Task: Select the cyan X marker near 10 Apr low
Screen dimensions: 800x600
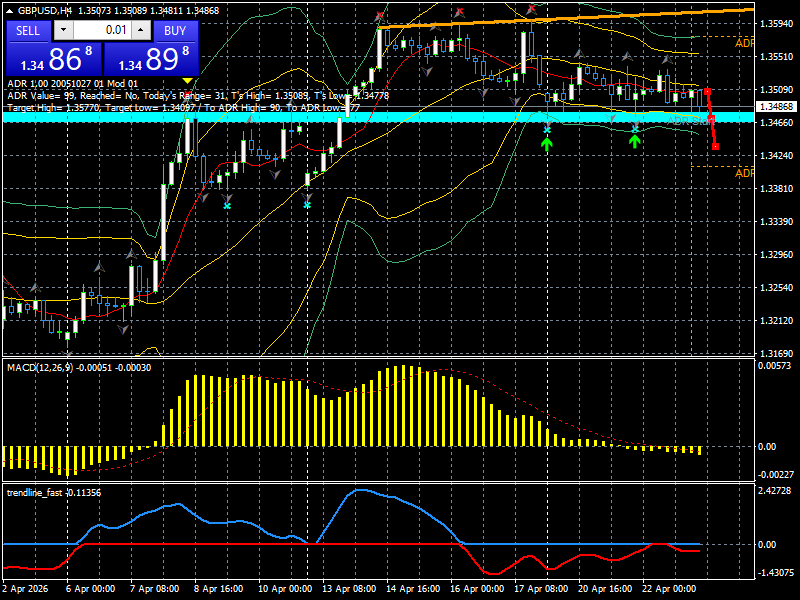Action: click(307, 205)
